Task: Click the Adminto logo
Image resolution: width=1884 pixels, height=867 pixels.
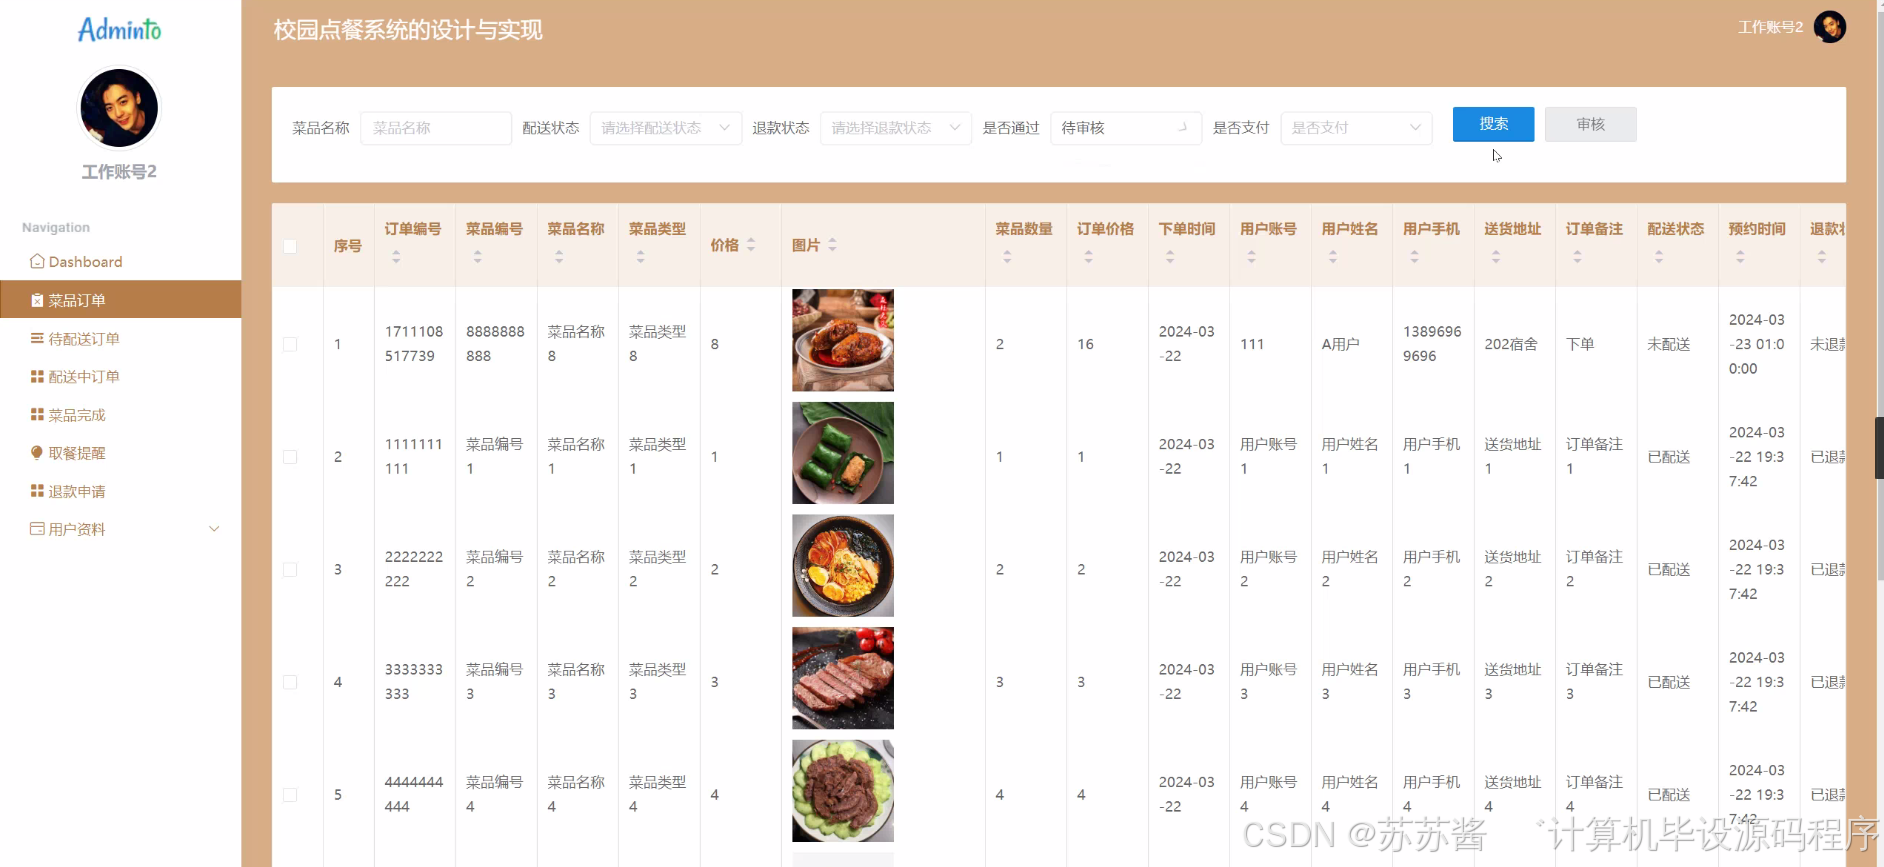Action: [119, 30]
